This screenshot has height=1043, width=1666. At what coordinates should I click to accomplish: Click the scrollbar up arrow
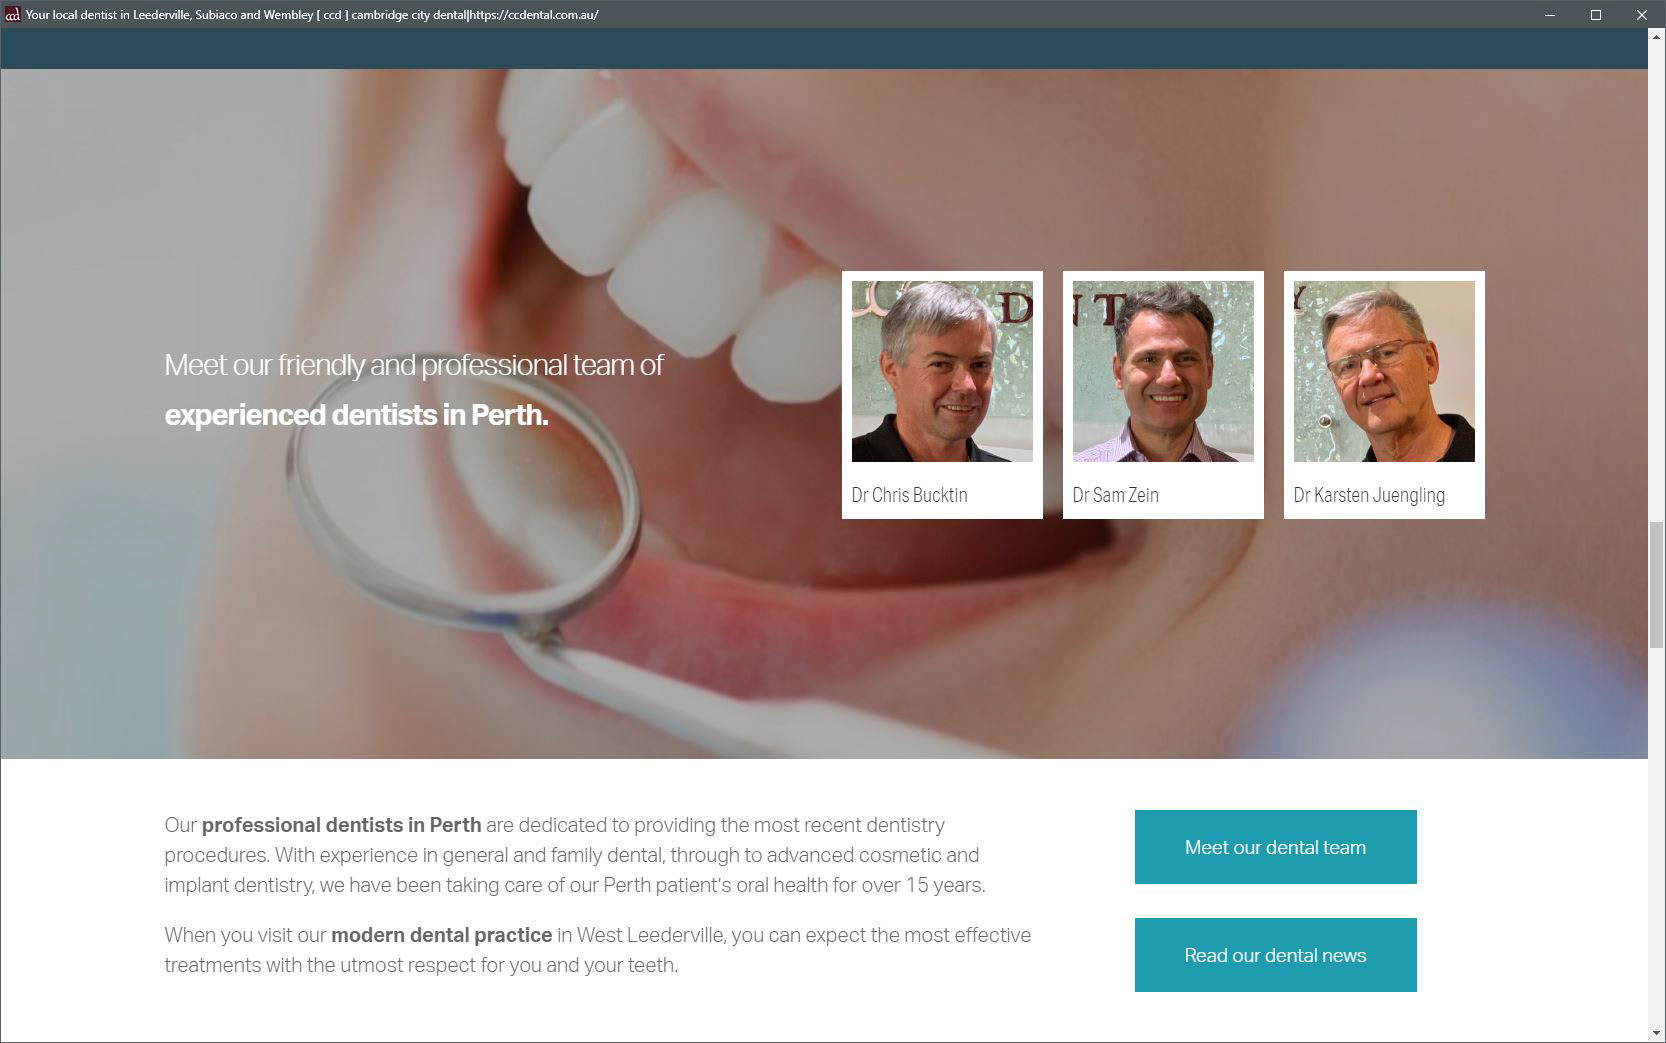(1657, 36)
